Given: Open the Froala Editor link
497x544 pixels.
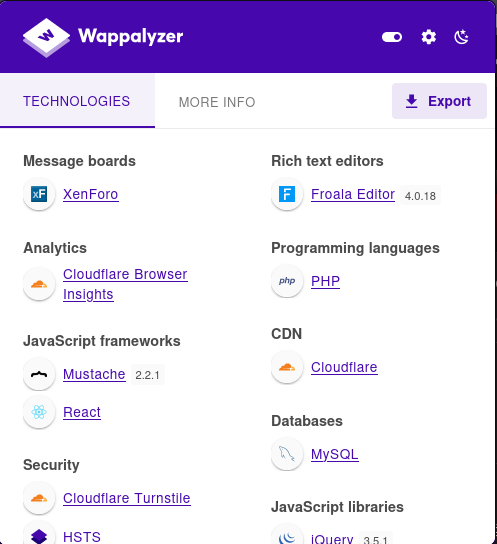Looking at the screenshot, I should (x=353, y=194).
